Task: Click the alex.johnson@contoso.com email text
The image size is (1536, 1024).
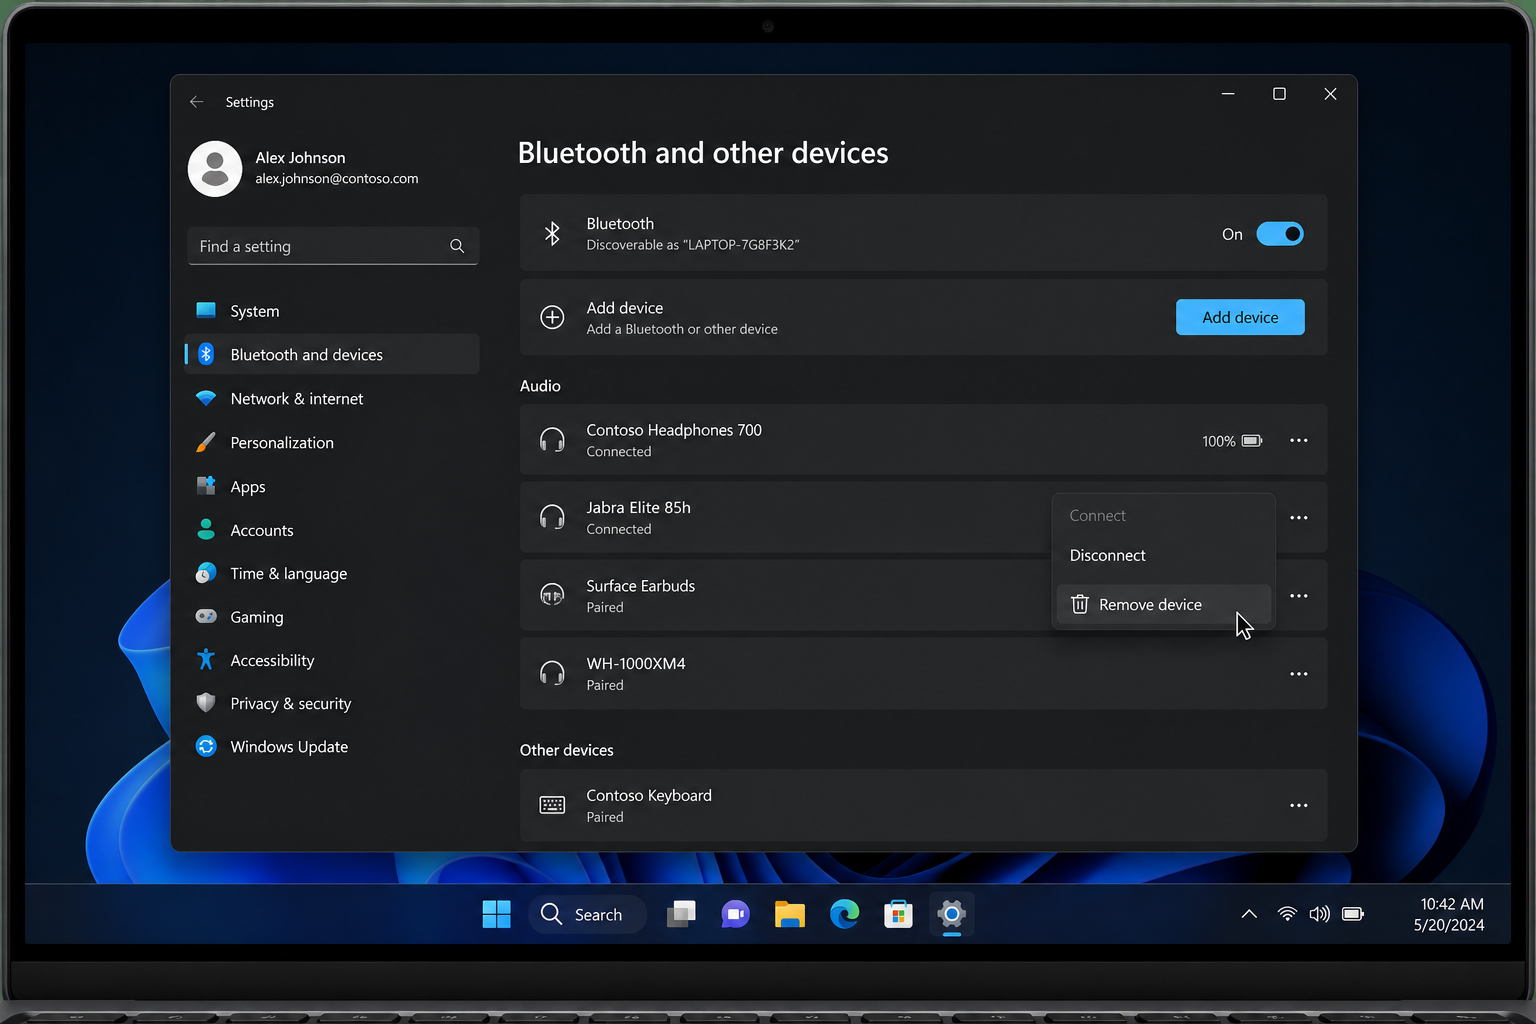Action: tap(337, 178)
